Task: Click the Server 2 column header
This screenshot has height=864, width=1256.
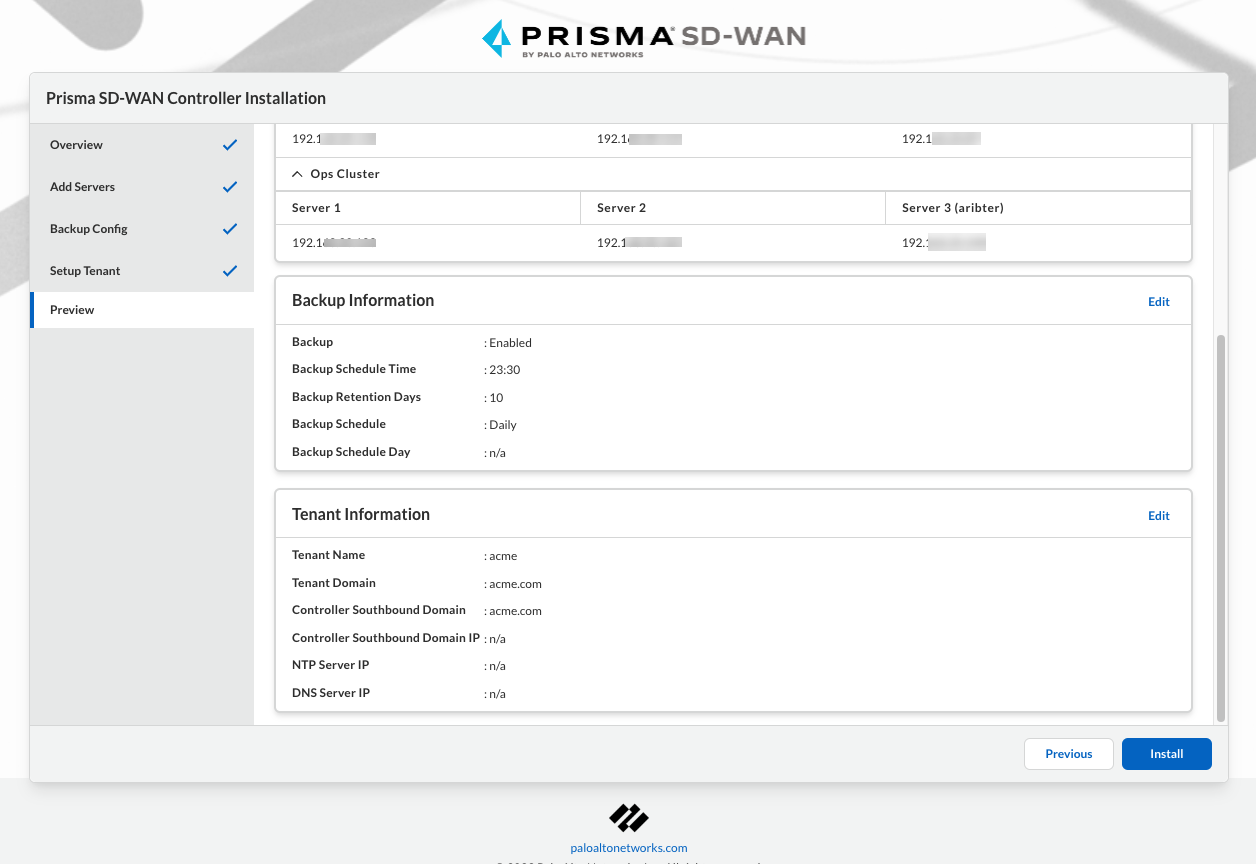Action: [733, 208]
